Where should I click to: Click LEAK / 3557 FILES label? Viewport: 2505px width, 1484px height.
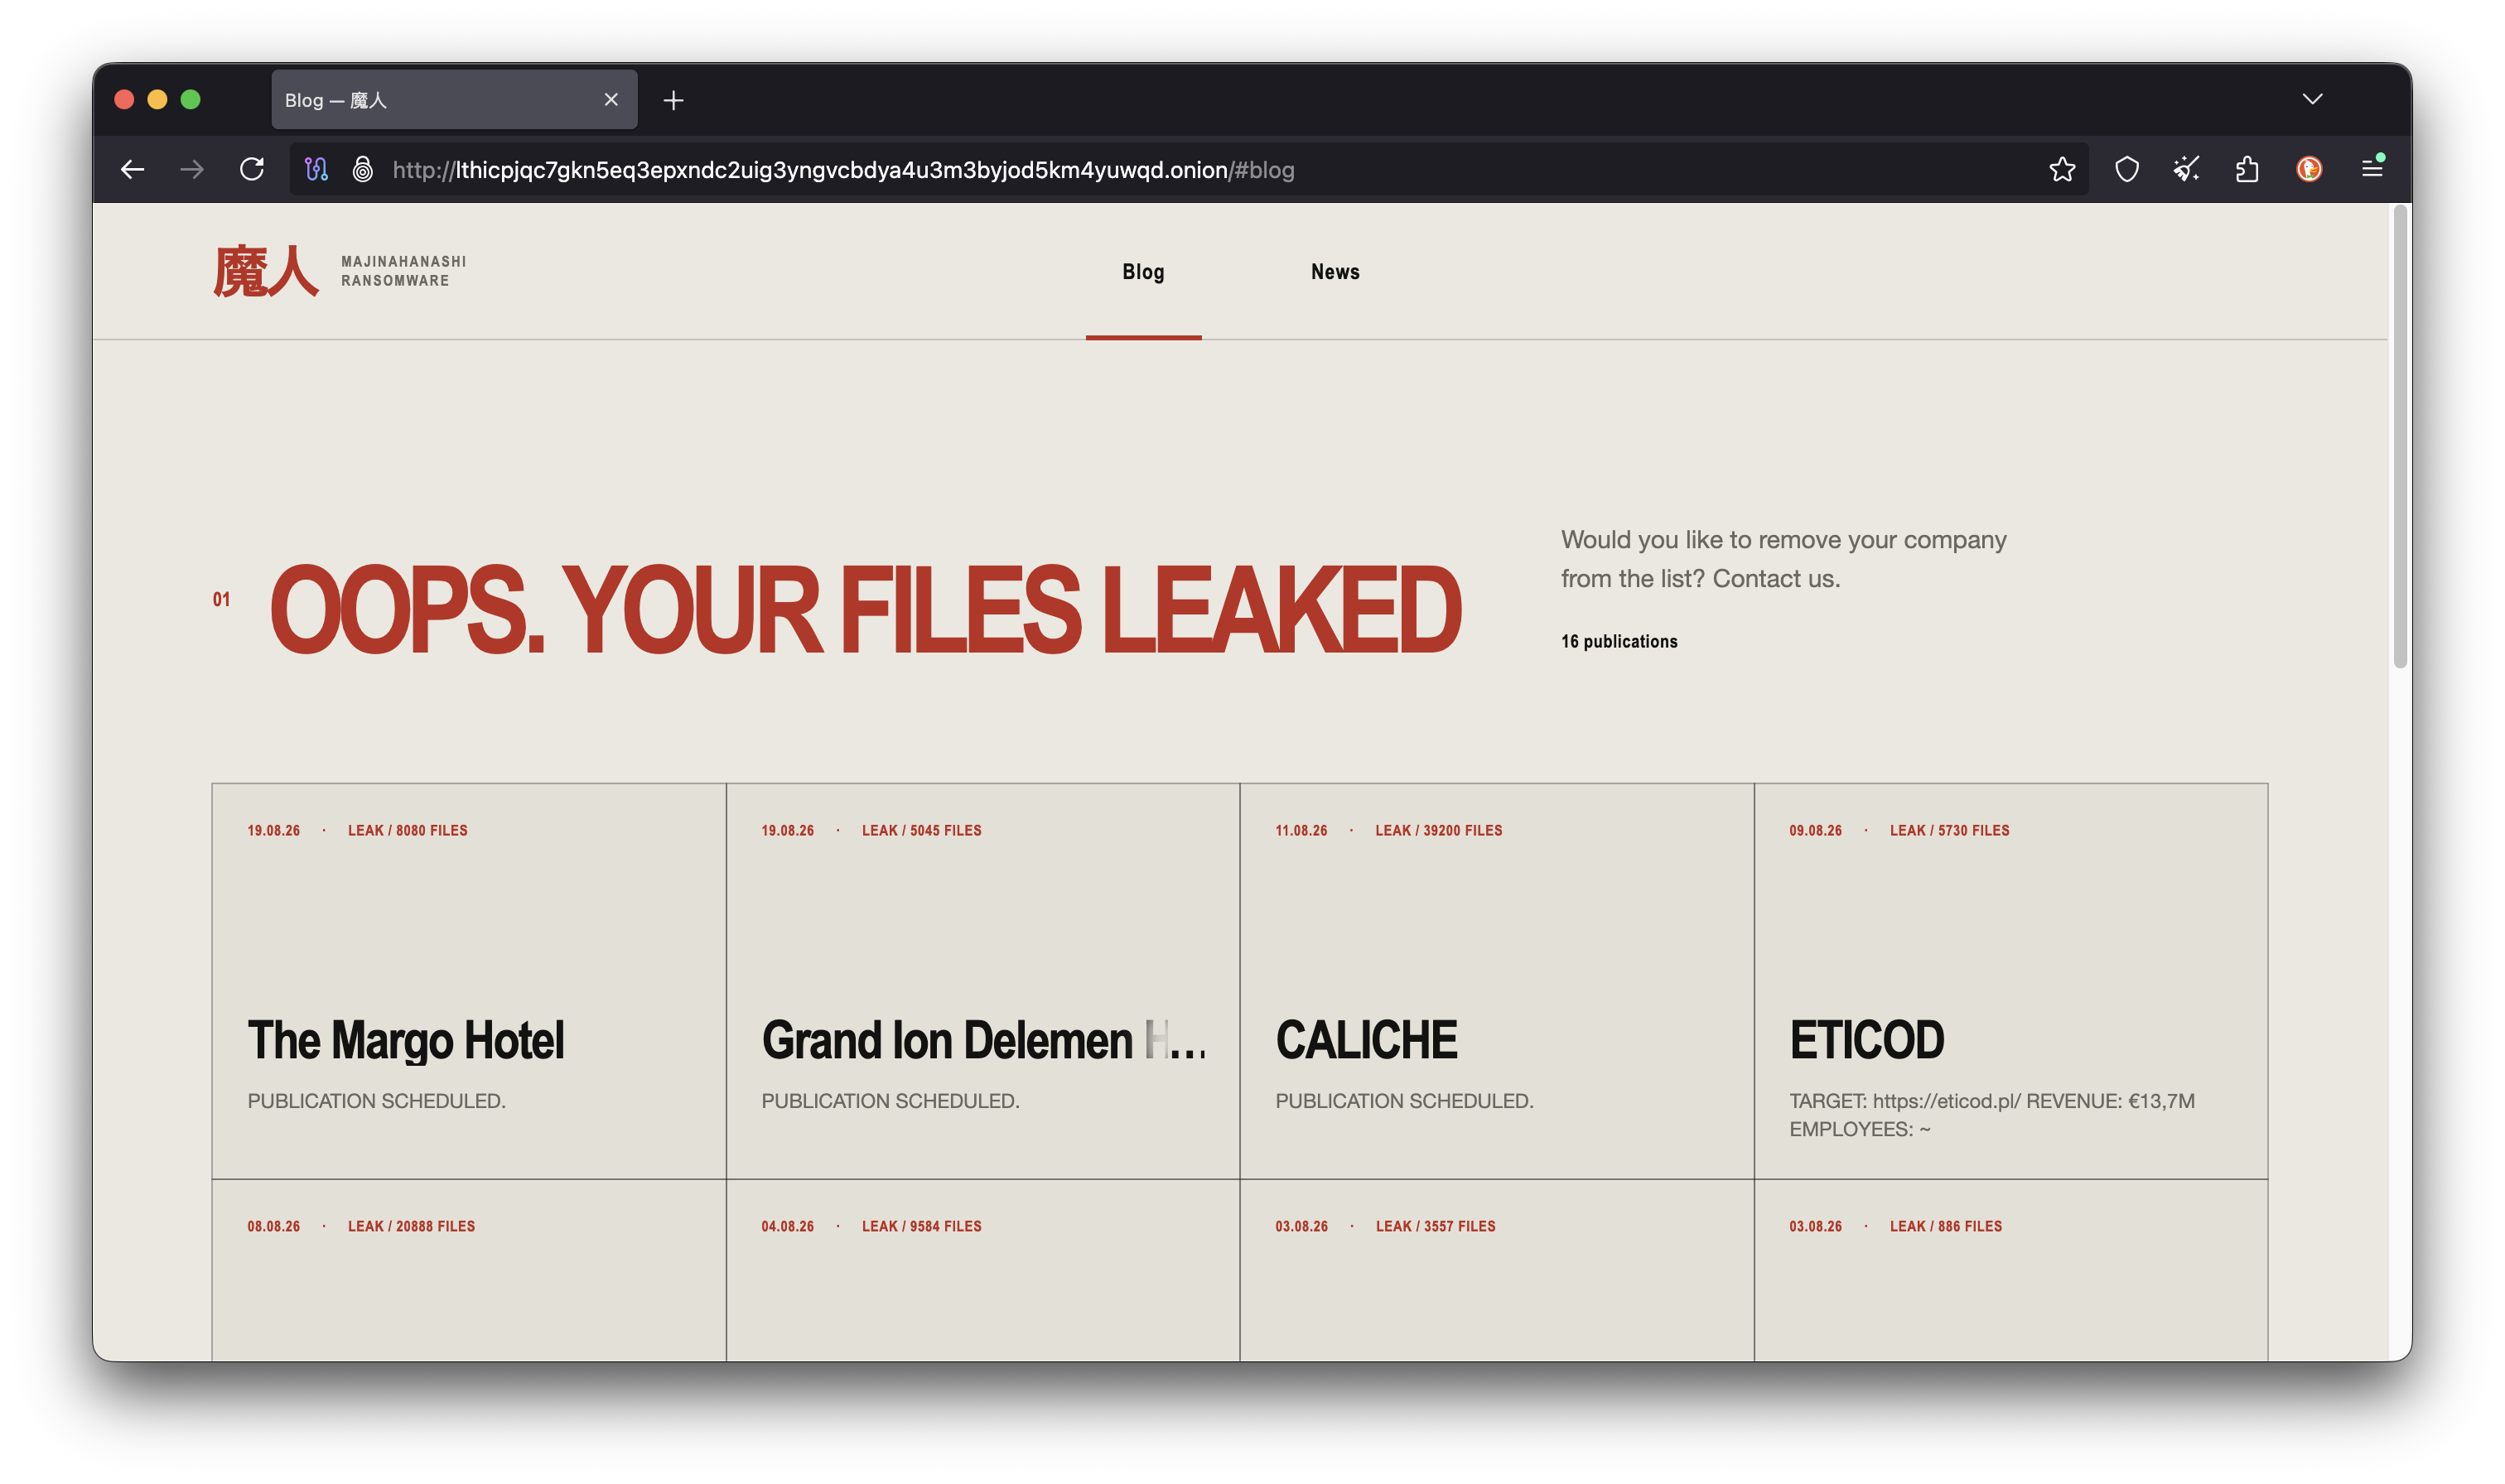[1436, 1227]
